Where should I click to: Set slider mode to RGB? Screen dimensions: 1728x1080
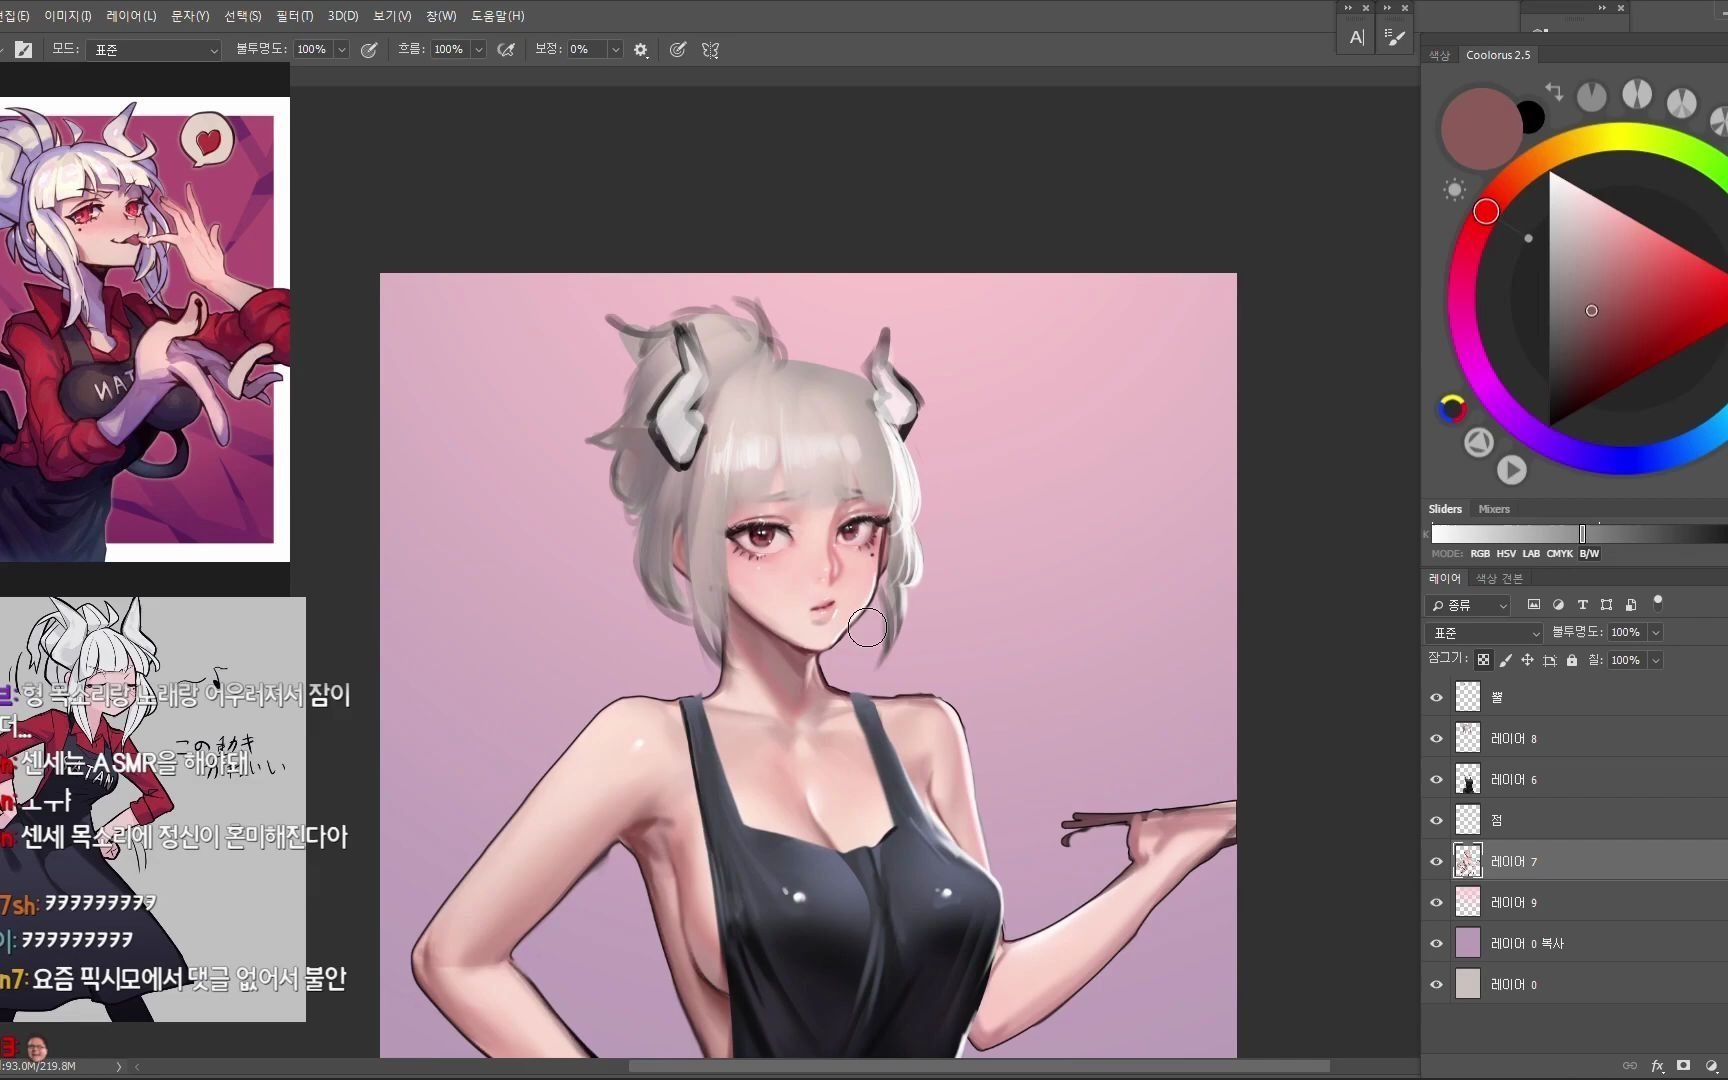[1480, 553]
